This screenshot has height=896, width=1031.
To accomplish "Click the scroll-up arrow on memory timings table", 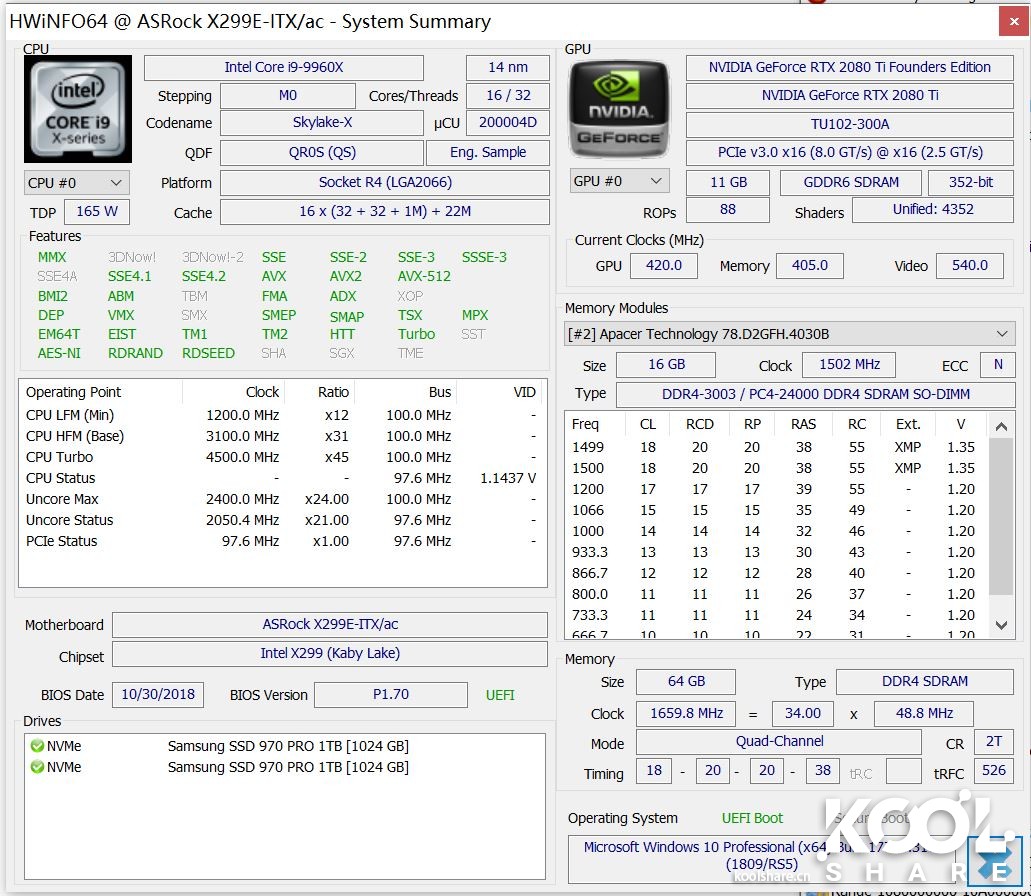I will [1001, 426].
